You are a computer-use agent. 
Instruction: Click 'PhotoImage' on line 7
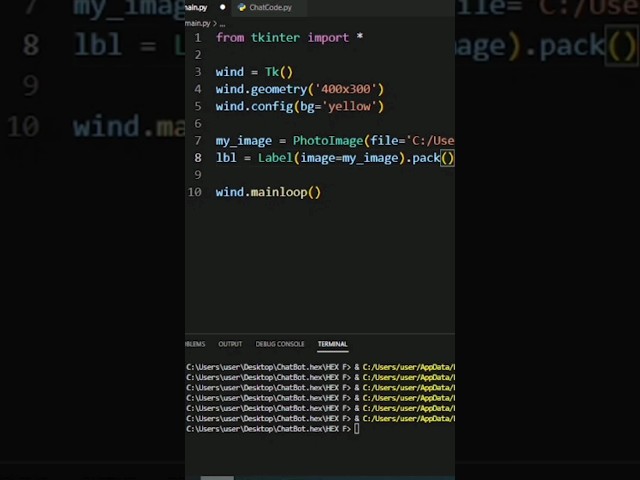click(x=328, y=141)
